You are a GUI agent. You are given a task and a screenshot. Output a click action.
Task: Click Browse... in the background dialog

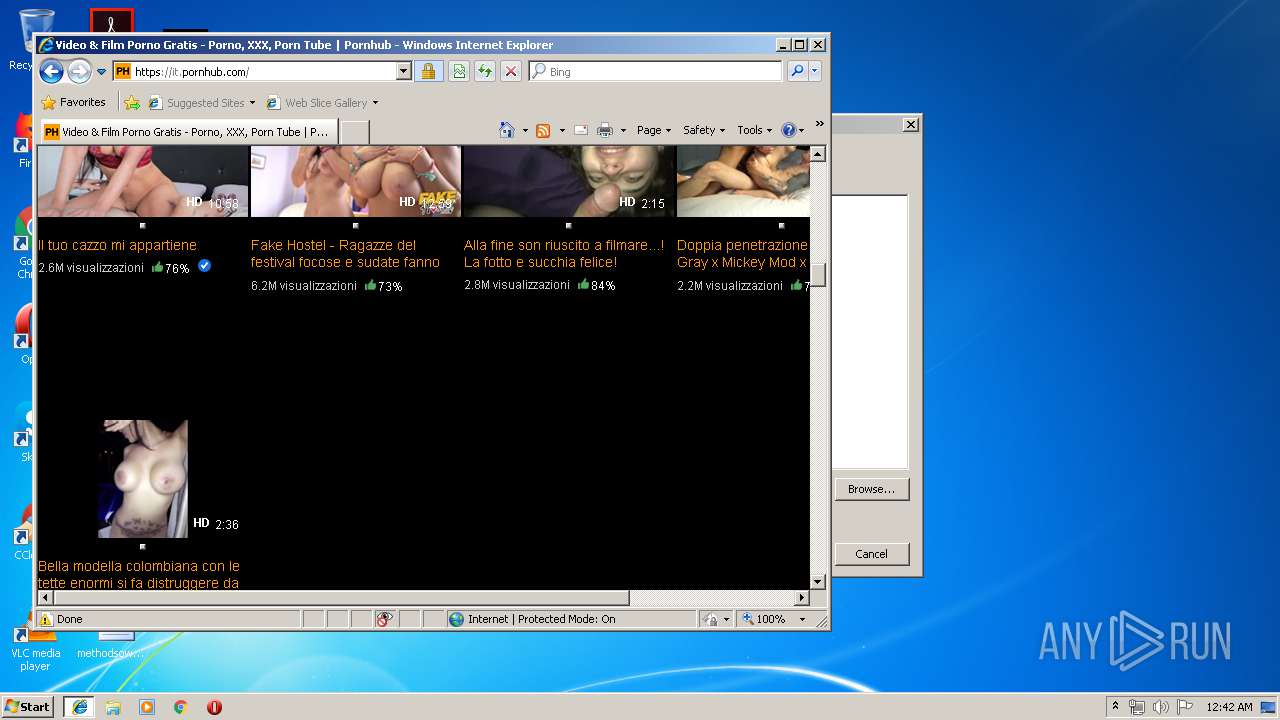click(x=871, y=489)
